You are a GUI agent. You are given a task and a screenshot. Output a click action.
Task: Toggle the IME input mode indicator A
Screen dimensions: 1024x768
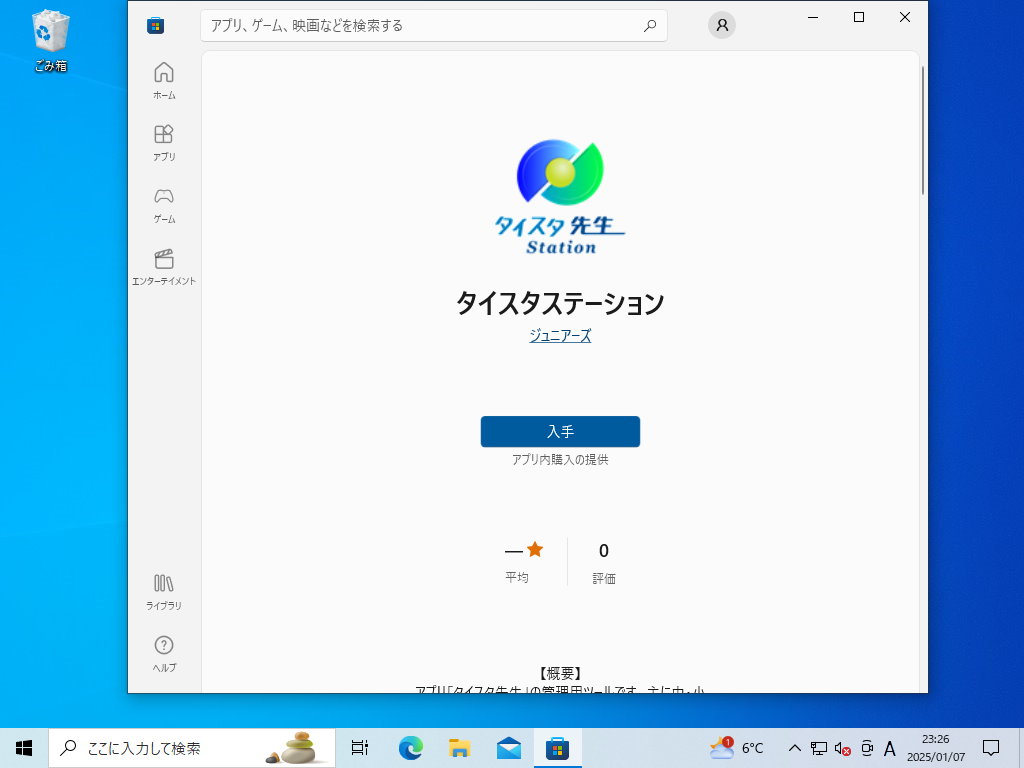pyautogui.click(x=890, y=748)
